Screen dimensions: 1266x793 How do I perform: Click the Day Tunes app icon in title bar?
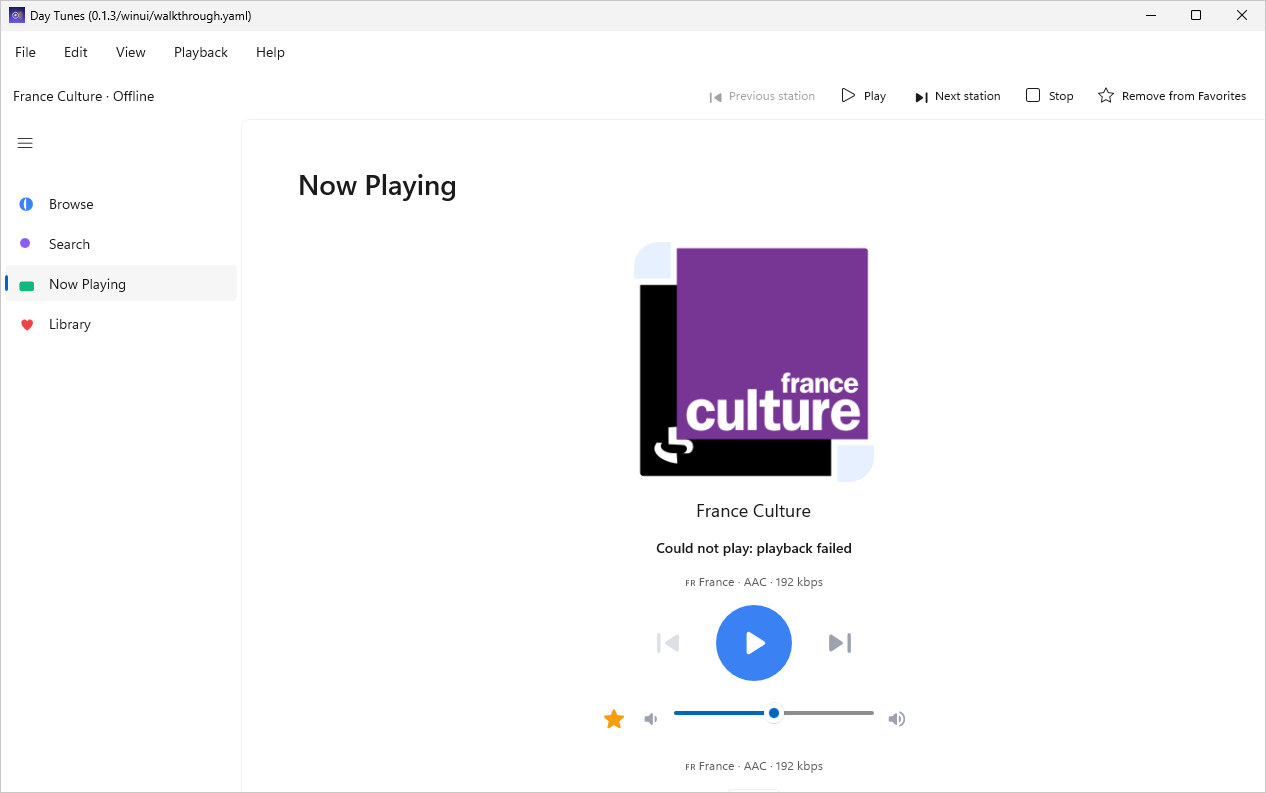pos(17,15)
